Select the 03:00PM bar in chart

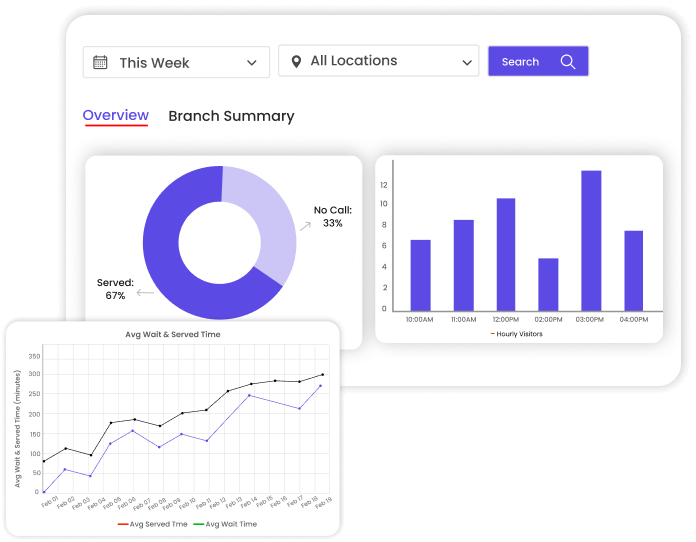tap(591, 240)
